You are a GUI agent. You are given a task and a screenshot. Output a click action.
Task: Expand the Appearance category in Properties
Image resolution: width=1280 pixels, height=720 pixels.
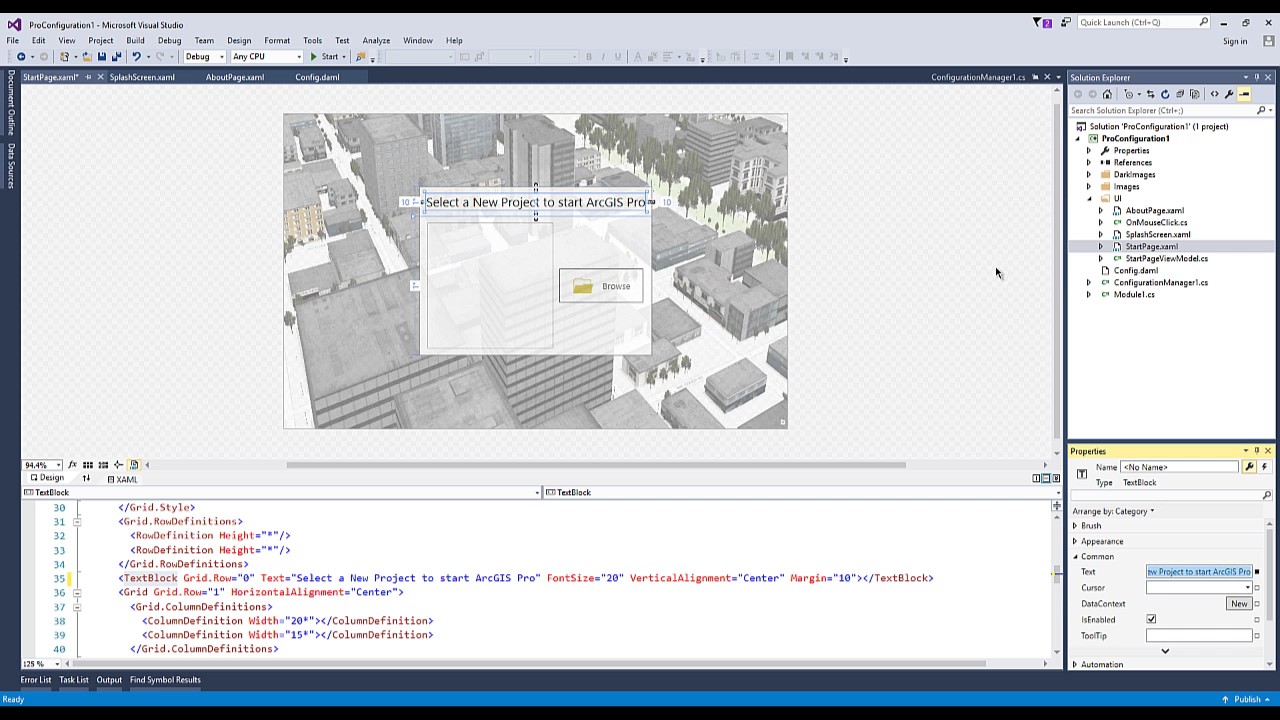(1075, 542)
